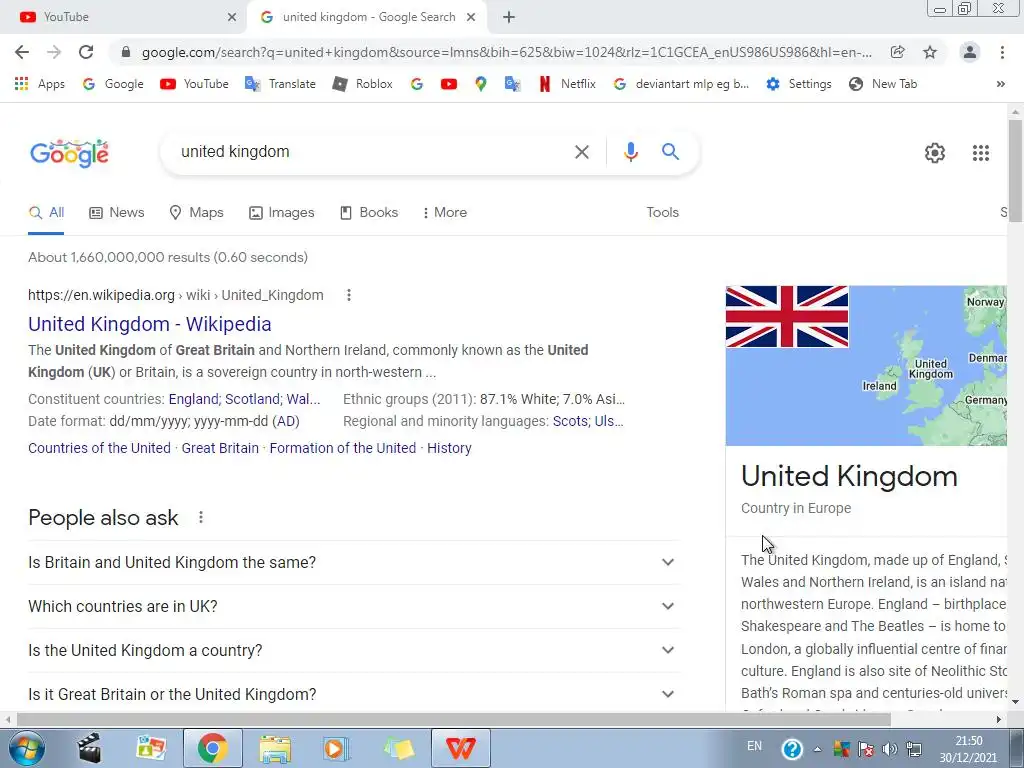Switch to the Images results tab
The image size is (1024, 768).
tap(281, 212)
